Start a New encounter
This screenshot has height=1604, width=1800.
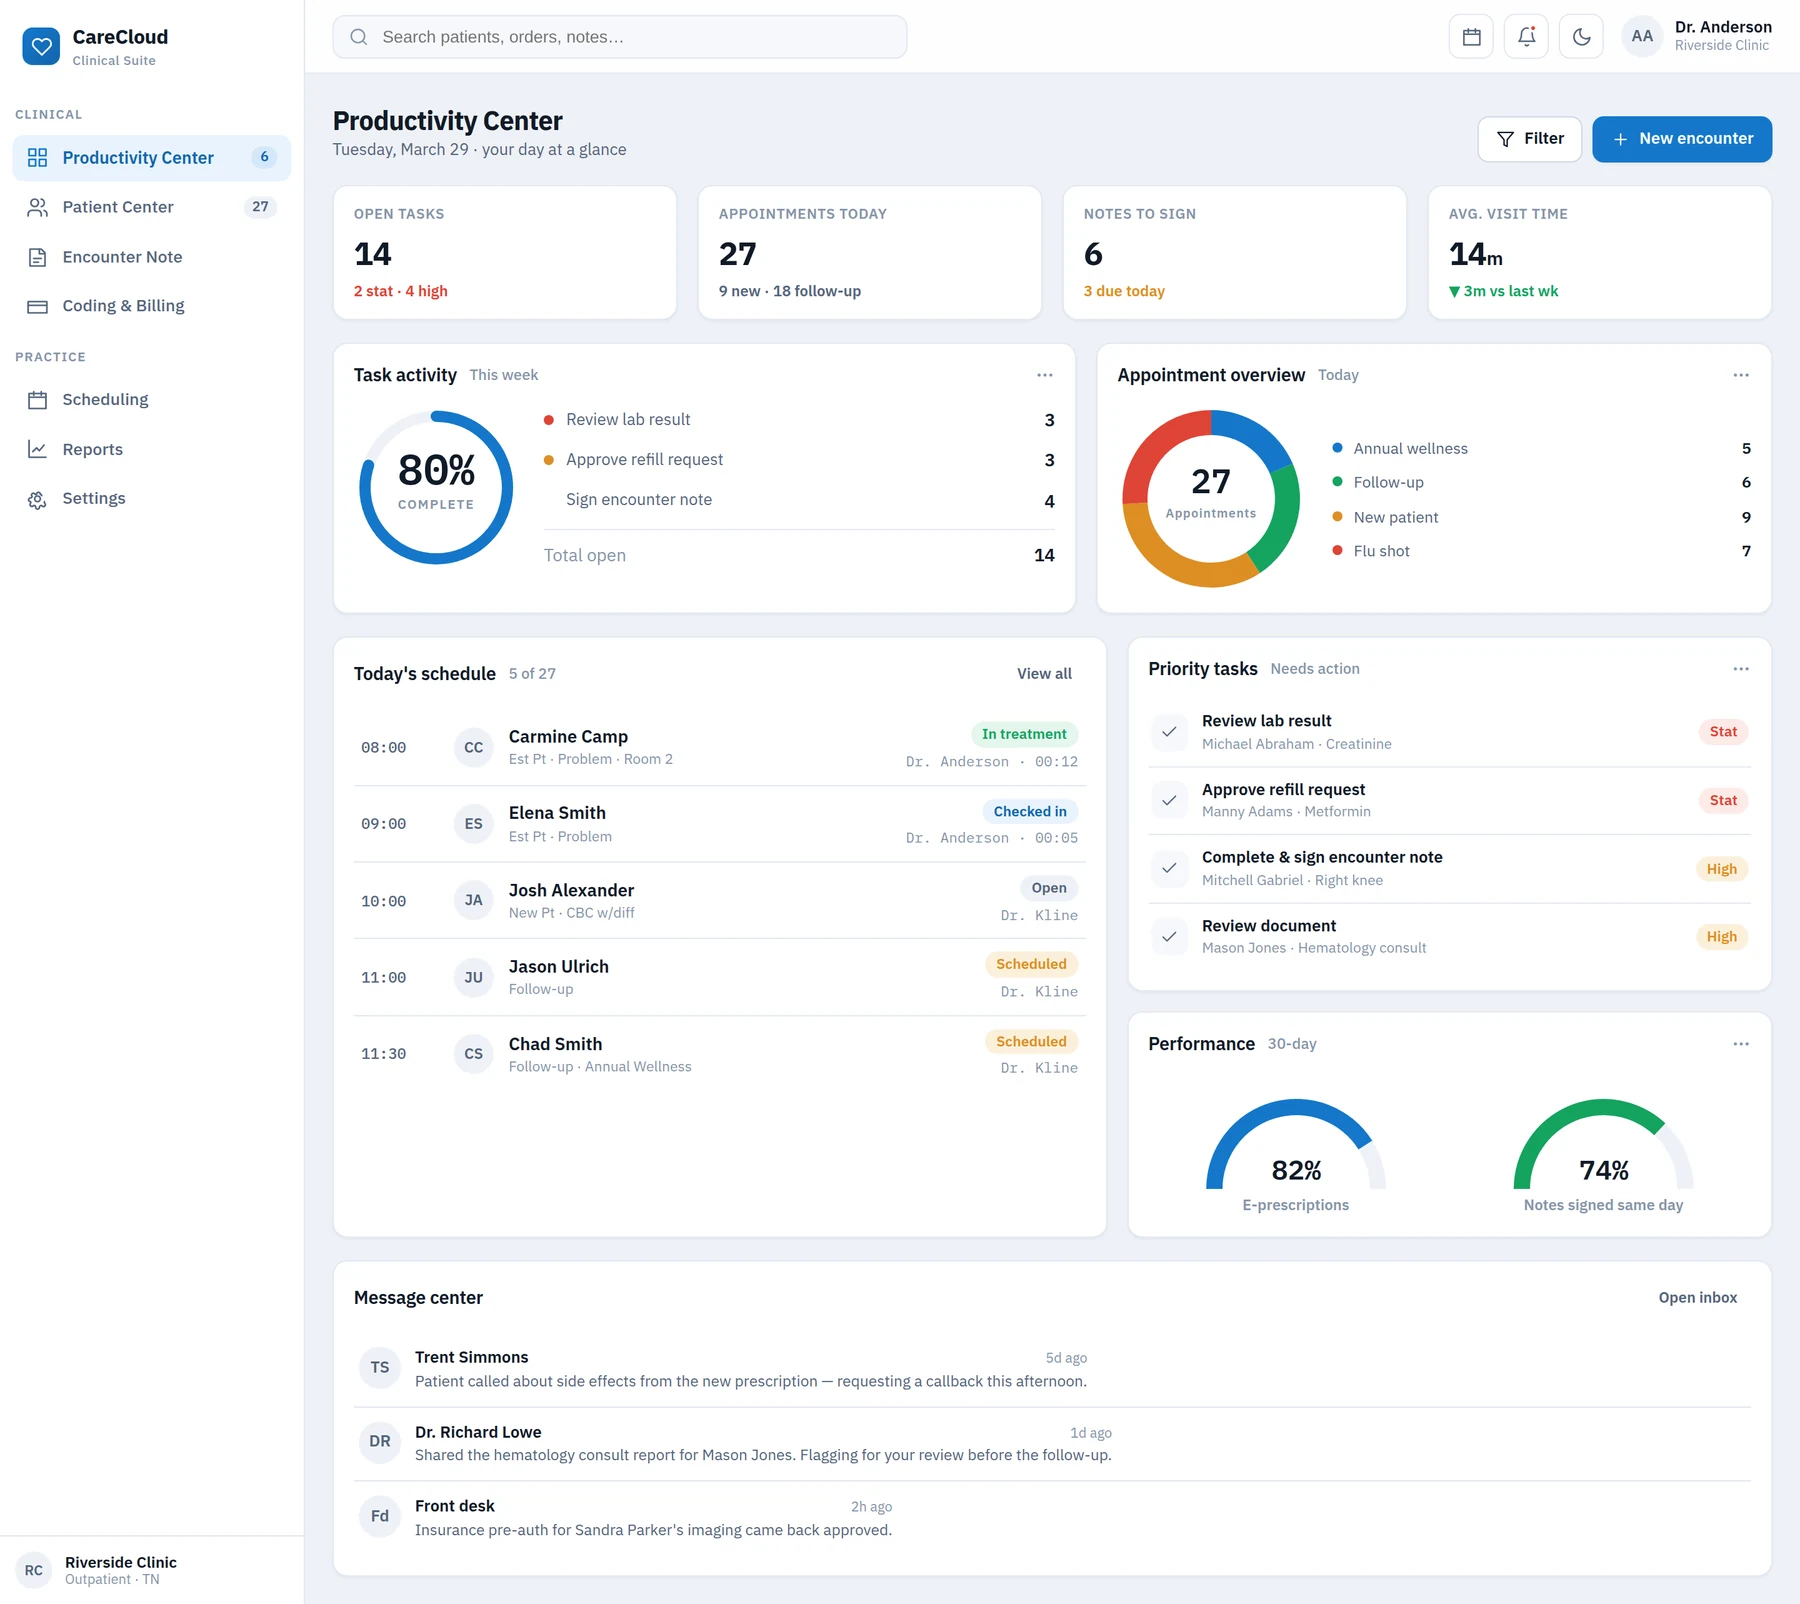click(1682, 139)
